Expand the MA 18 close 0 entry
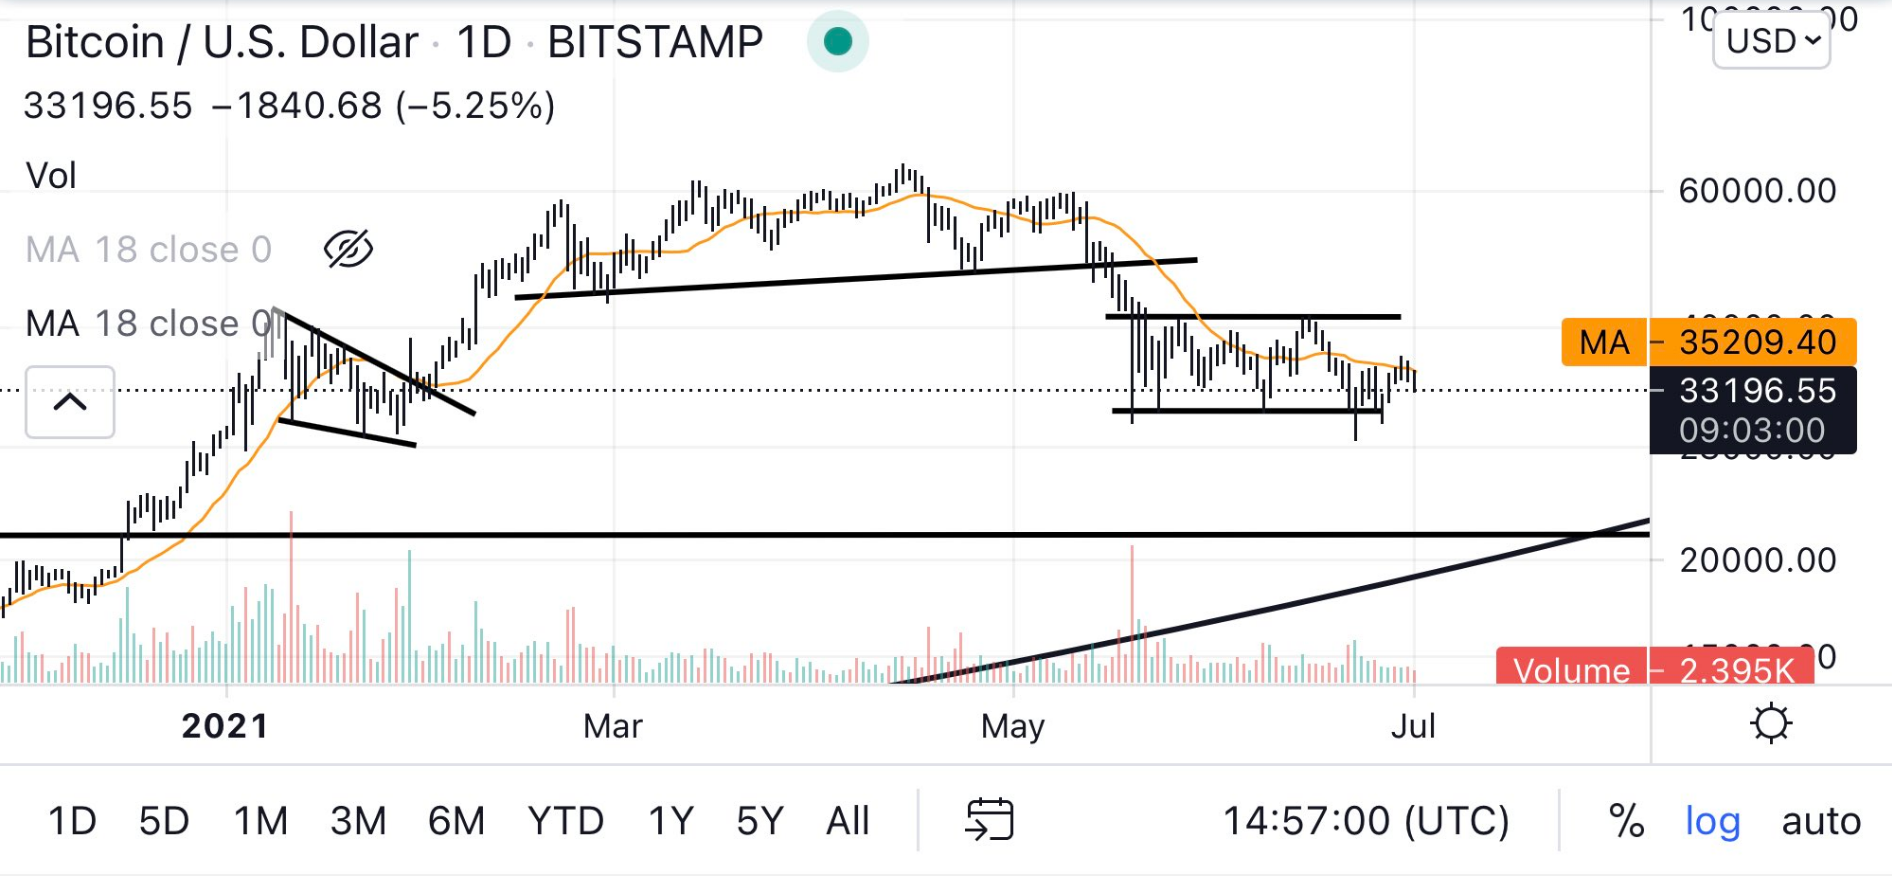Screen dimensions: 1892x876 [148, 322]
